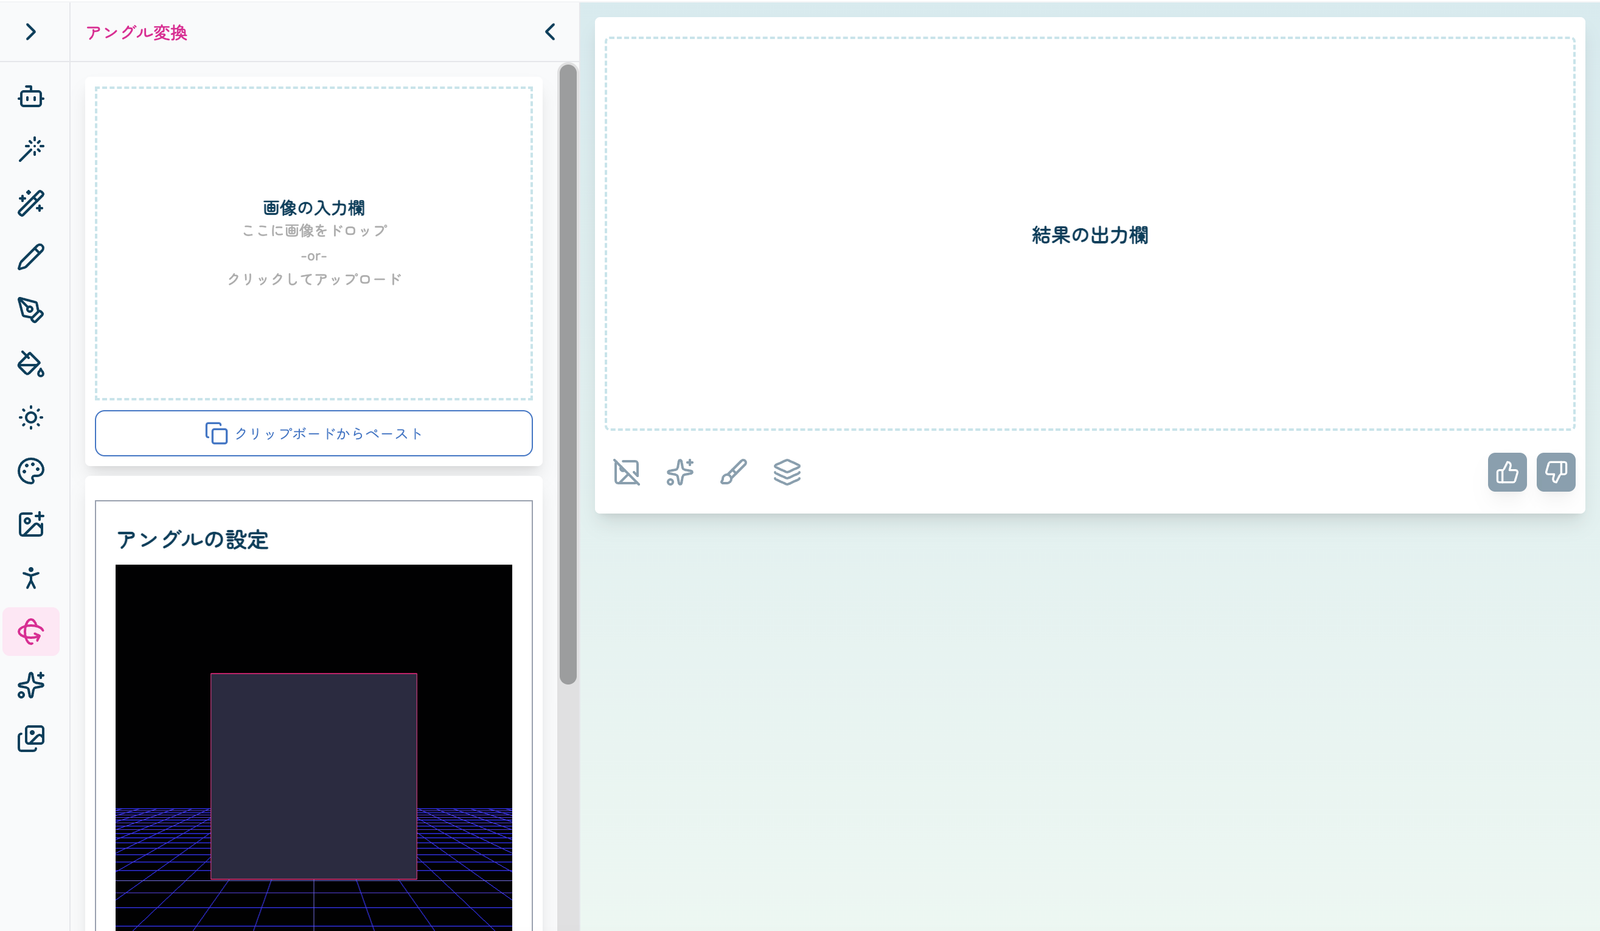
Task: Open the robot assistant tool
Action: pos(31,97)
